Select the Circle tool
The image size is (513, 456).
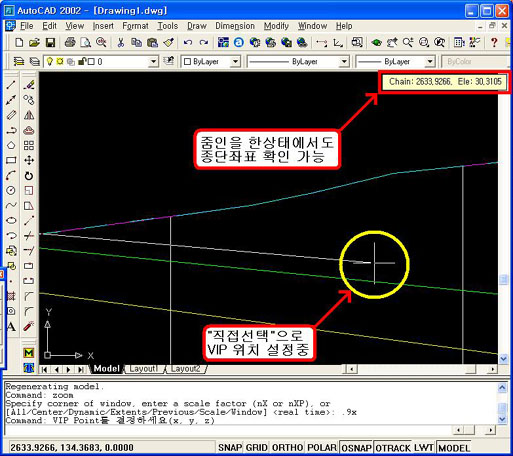click(x=11, y=190)
